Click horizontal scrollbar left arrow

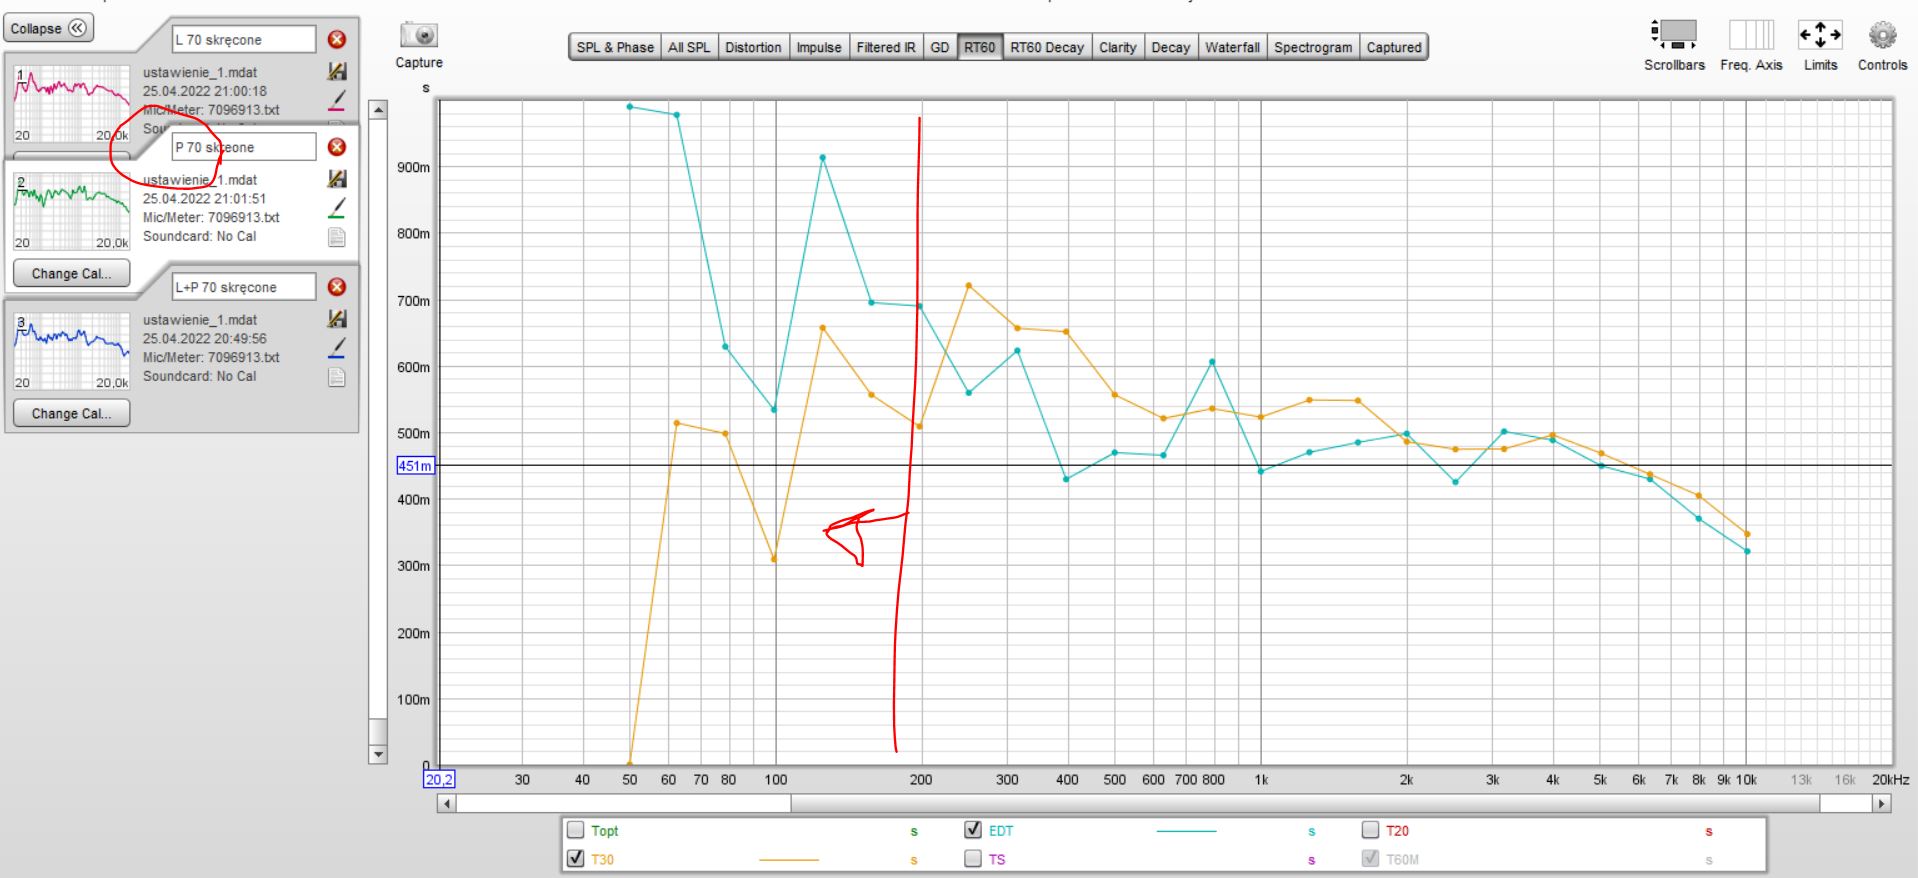447,803
